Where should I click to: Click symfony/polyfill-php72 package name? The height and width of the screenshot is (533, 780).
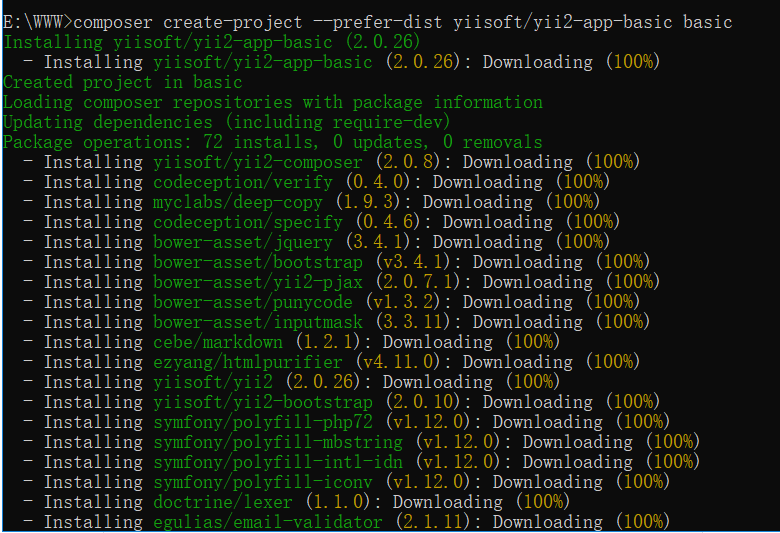pos(263,422)
